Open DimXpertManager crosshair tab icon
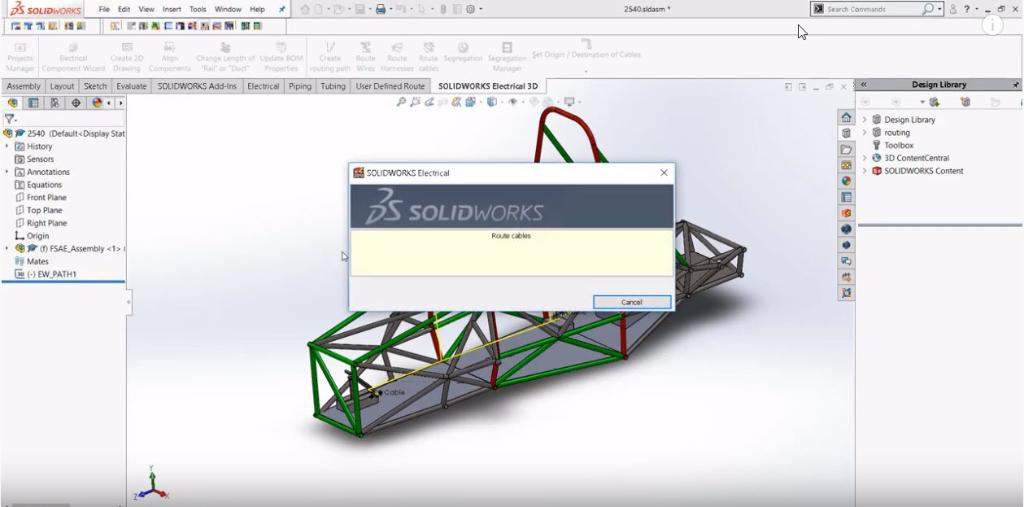Viewport: 1024px width, 507px height. pos(76,103)
